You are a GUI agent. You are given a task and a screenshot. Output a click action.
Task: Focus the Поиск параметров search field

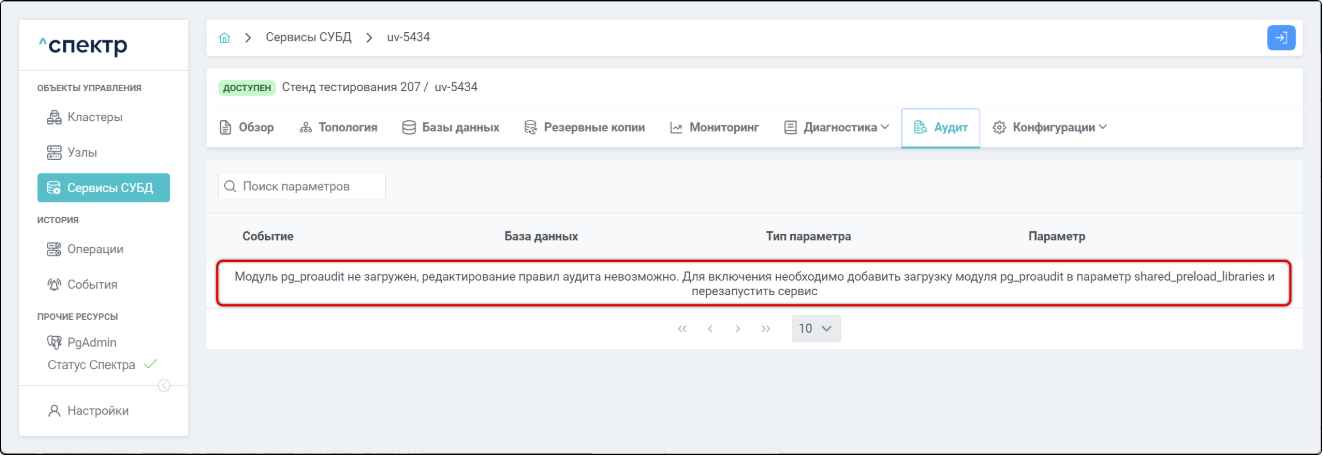(302, 186)
